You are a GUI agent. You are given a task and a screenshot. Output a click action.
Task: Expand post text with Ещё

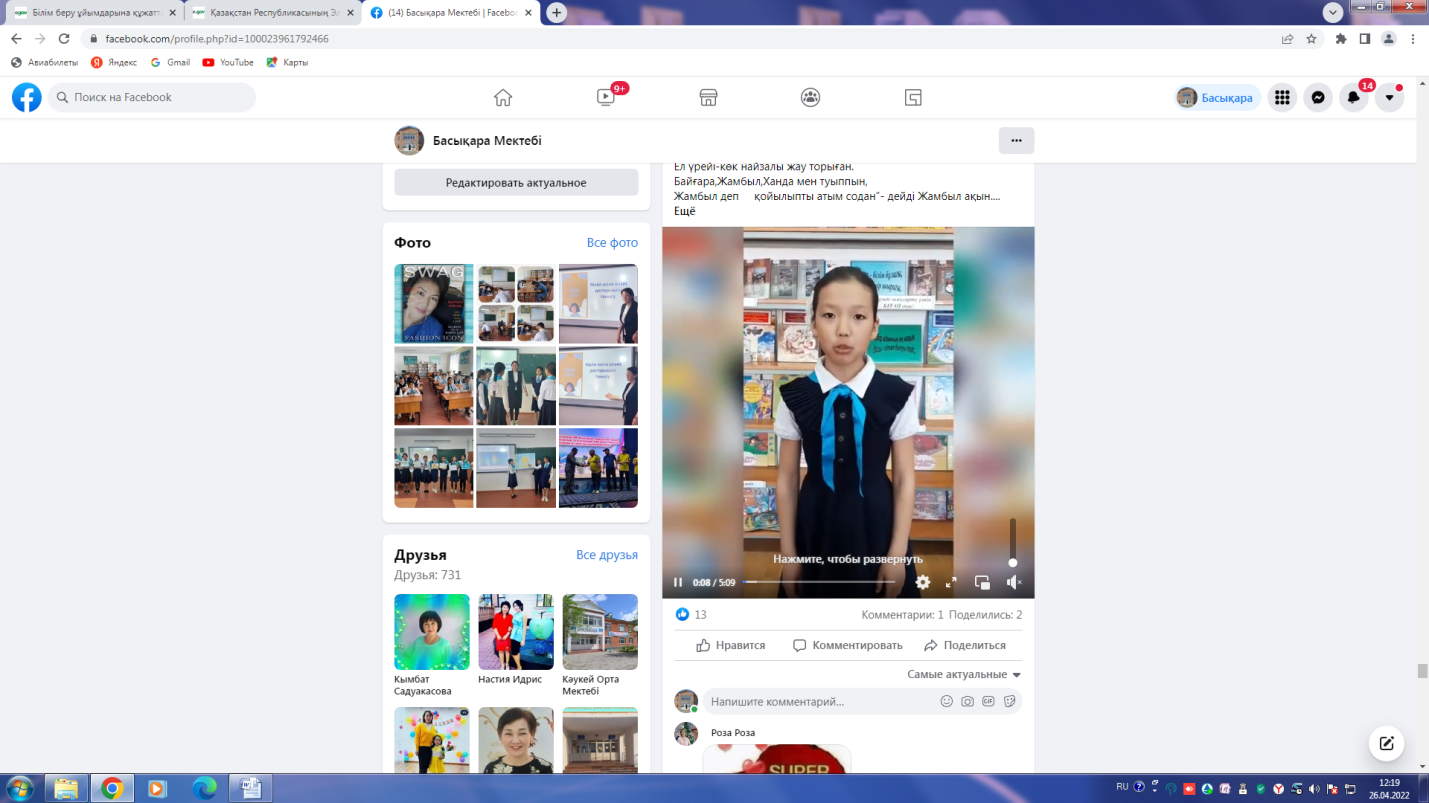pos(684,211)
